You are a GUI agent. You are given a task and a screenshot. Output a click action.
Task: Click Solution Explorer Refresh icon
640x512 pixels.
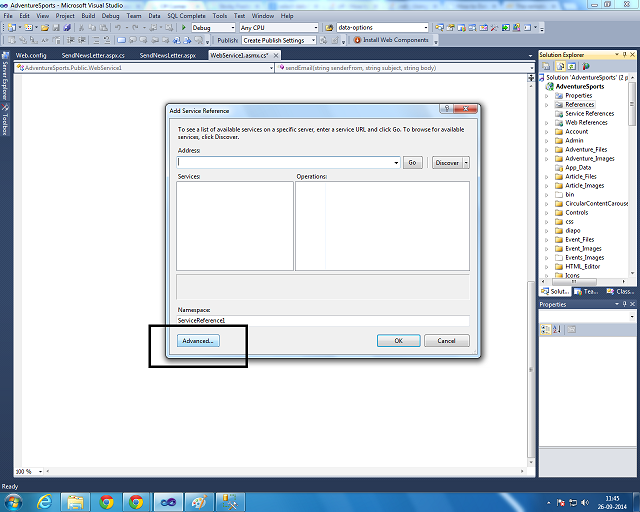[x=571, y=66]
